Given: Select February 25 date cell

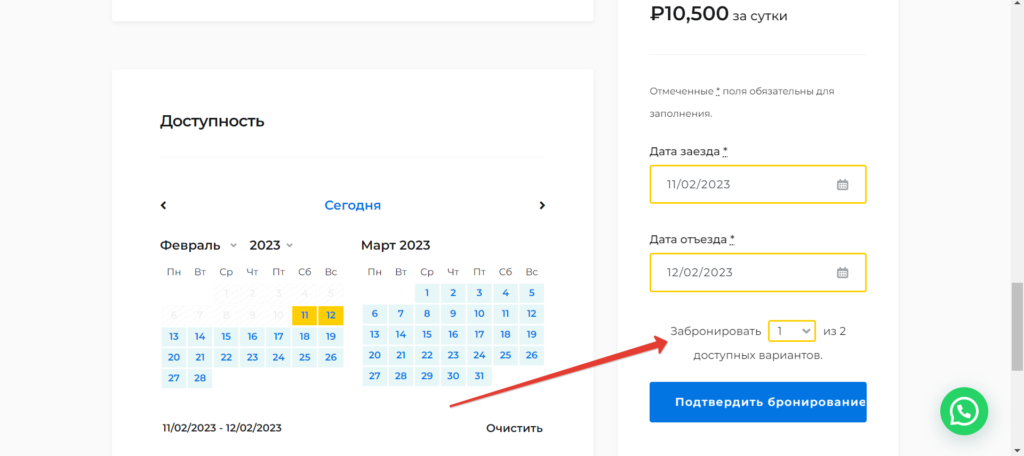Looking at the screenshot, I should (305, 357).
